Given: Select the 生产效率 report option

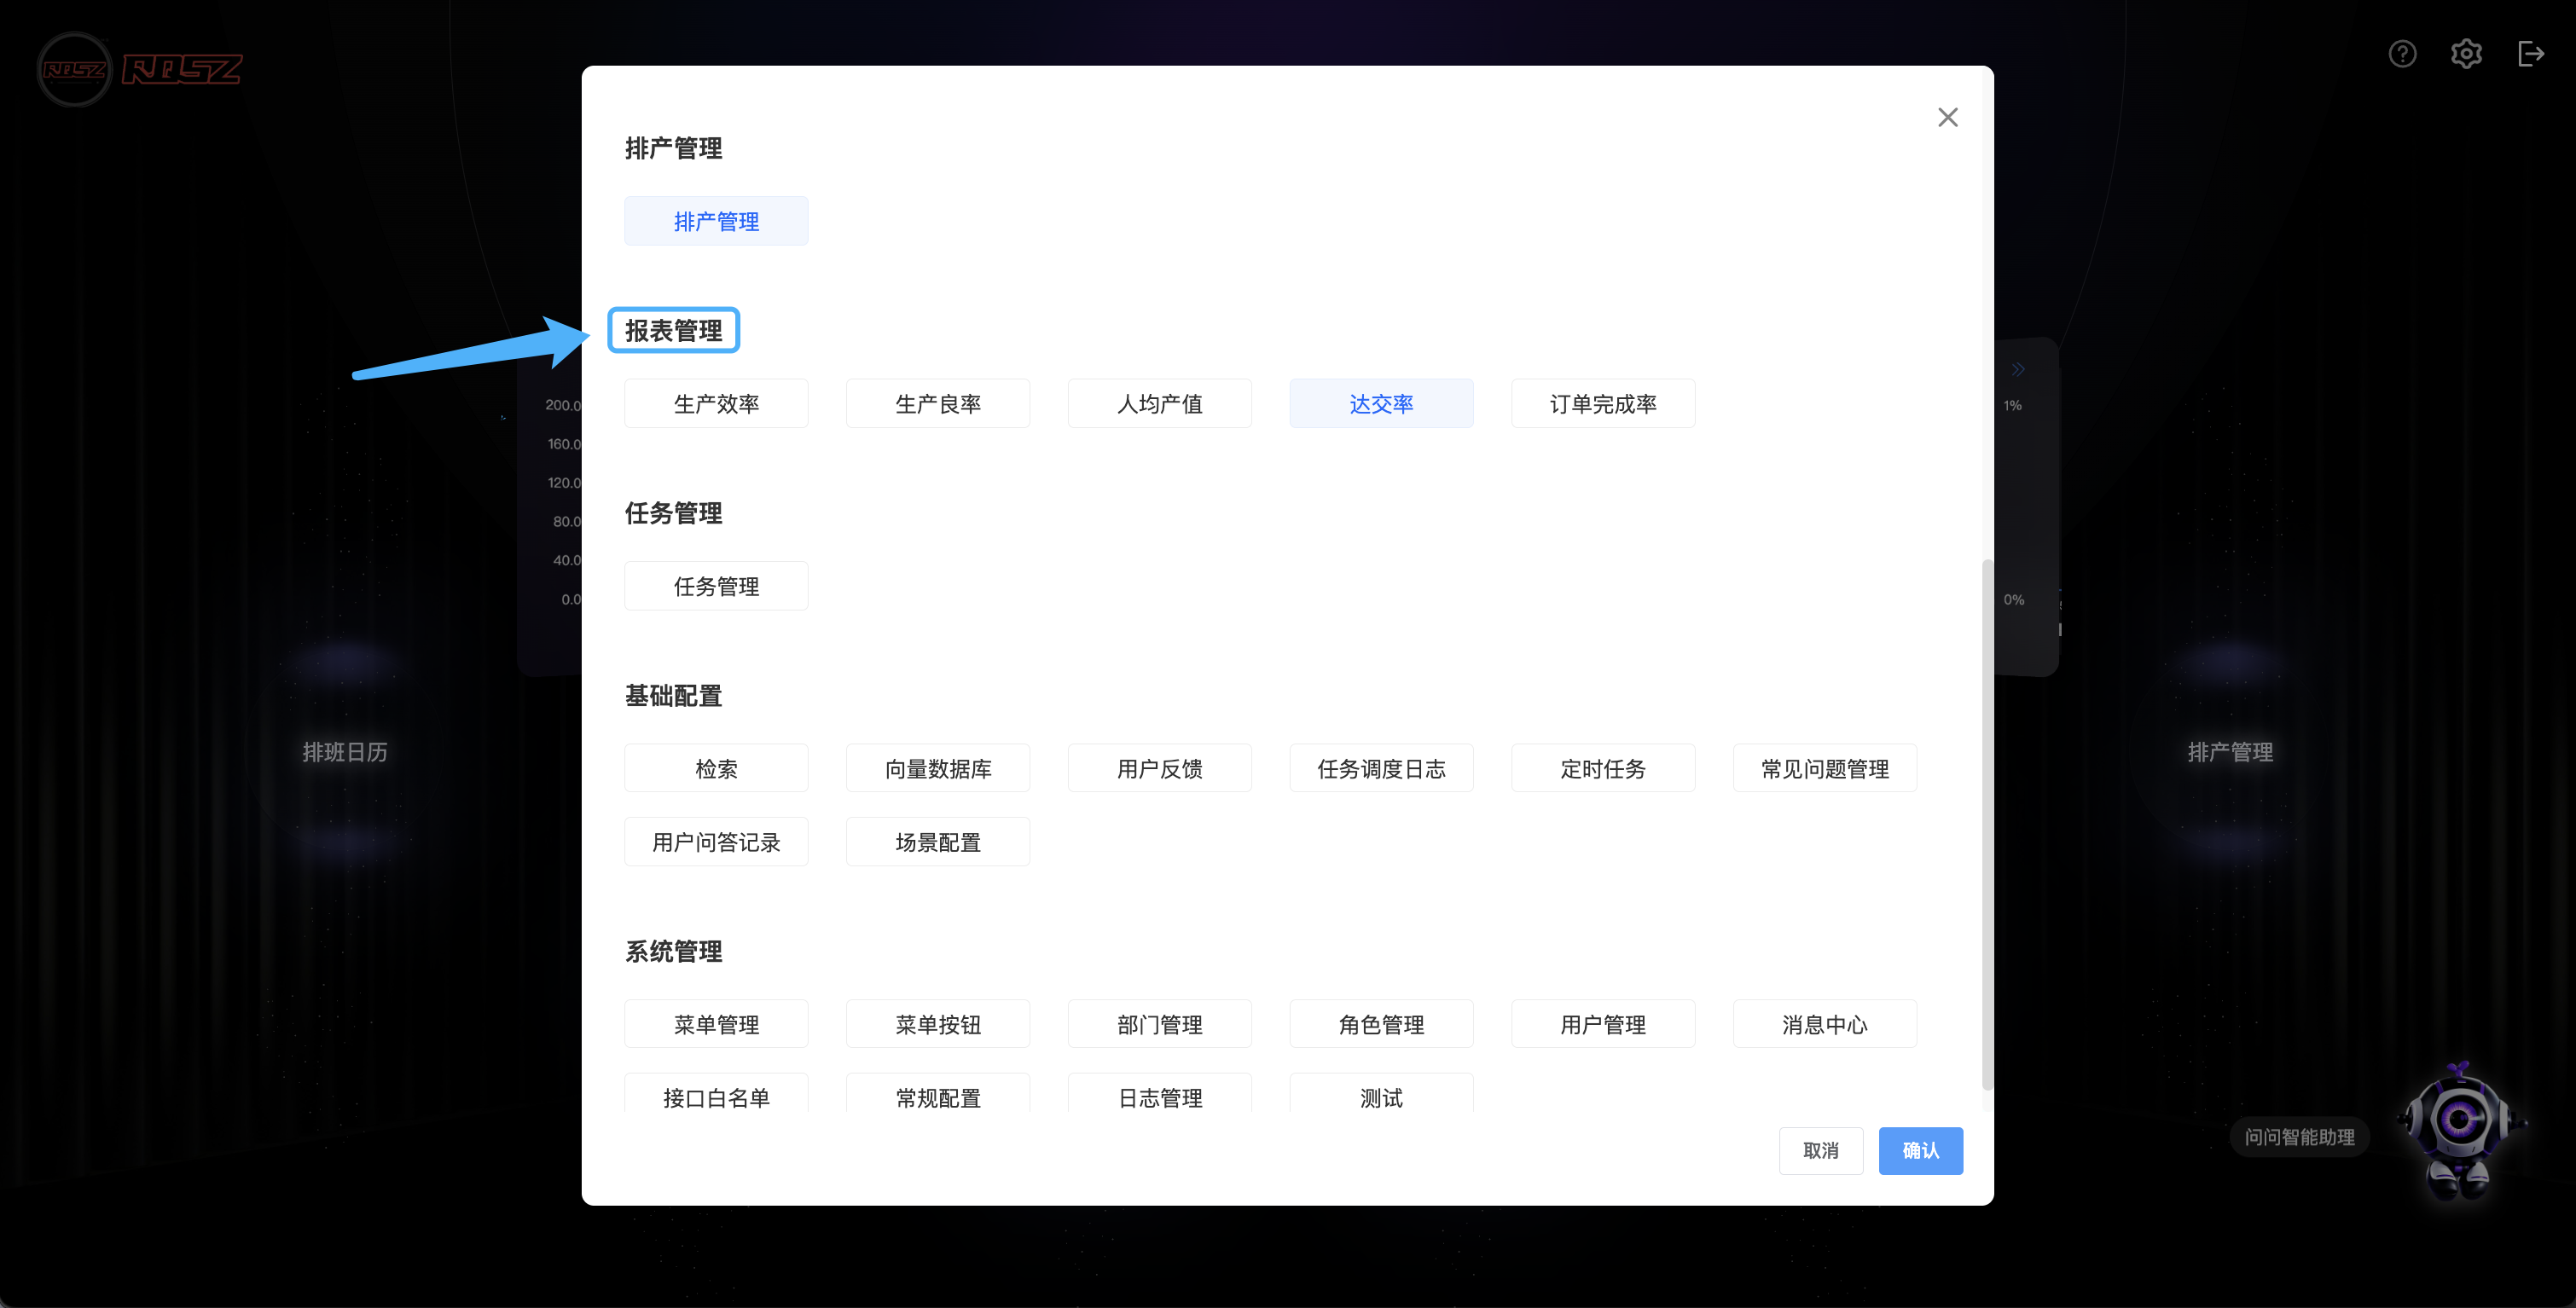Looking at the screenshot, I should pyautogui.click(x=716, y=404).
